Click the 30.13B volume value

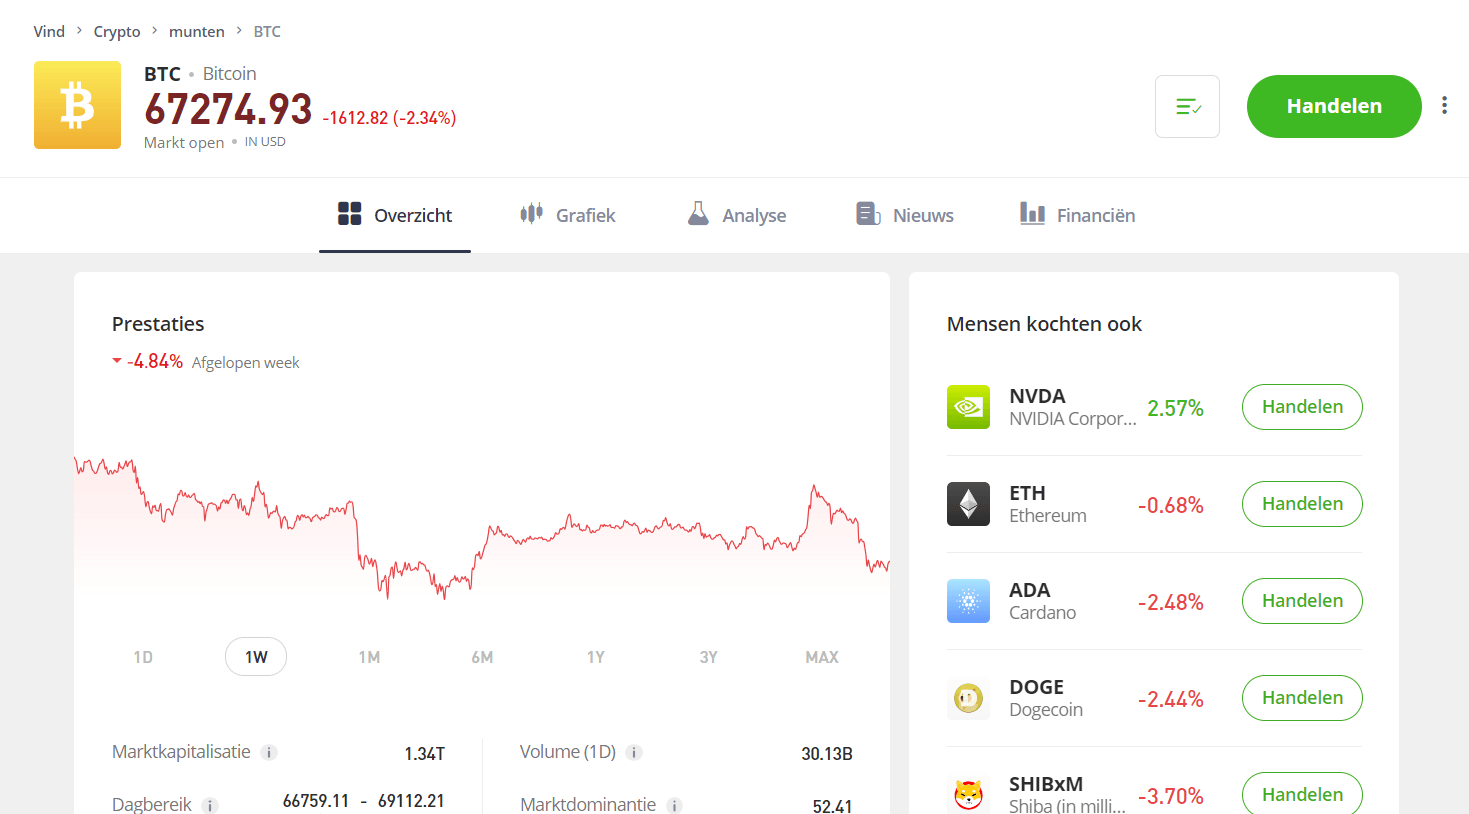tap(827, 754)
